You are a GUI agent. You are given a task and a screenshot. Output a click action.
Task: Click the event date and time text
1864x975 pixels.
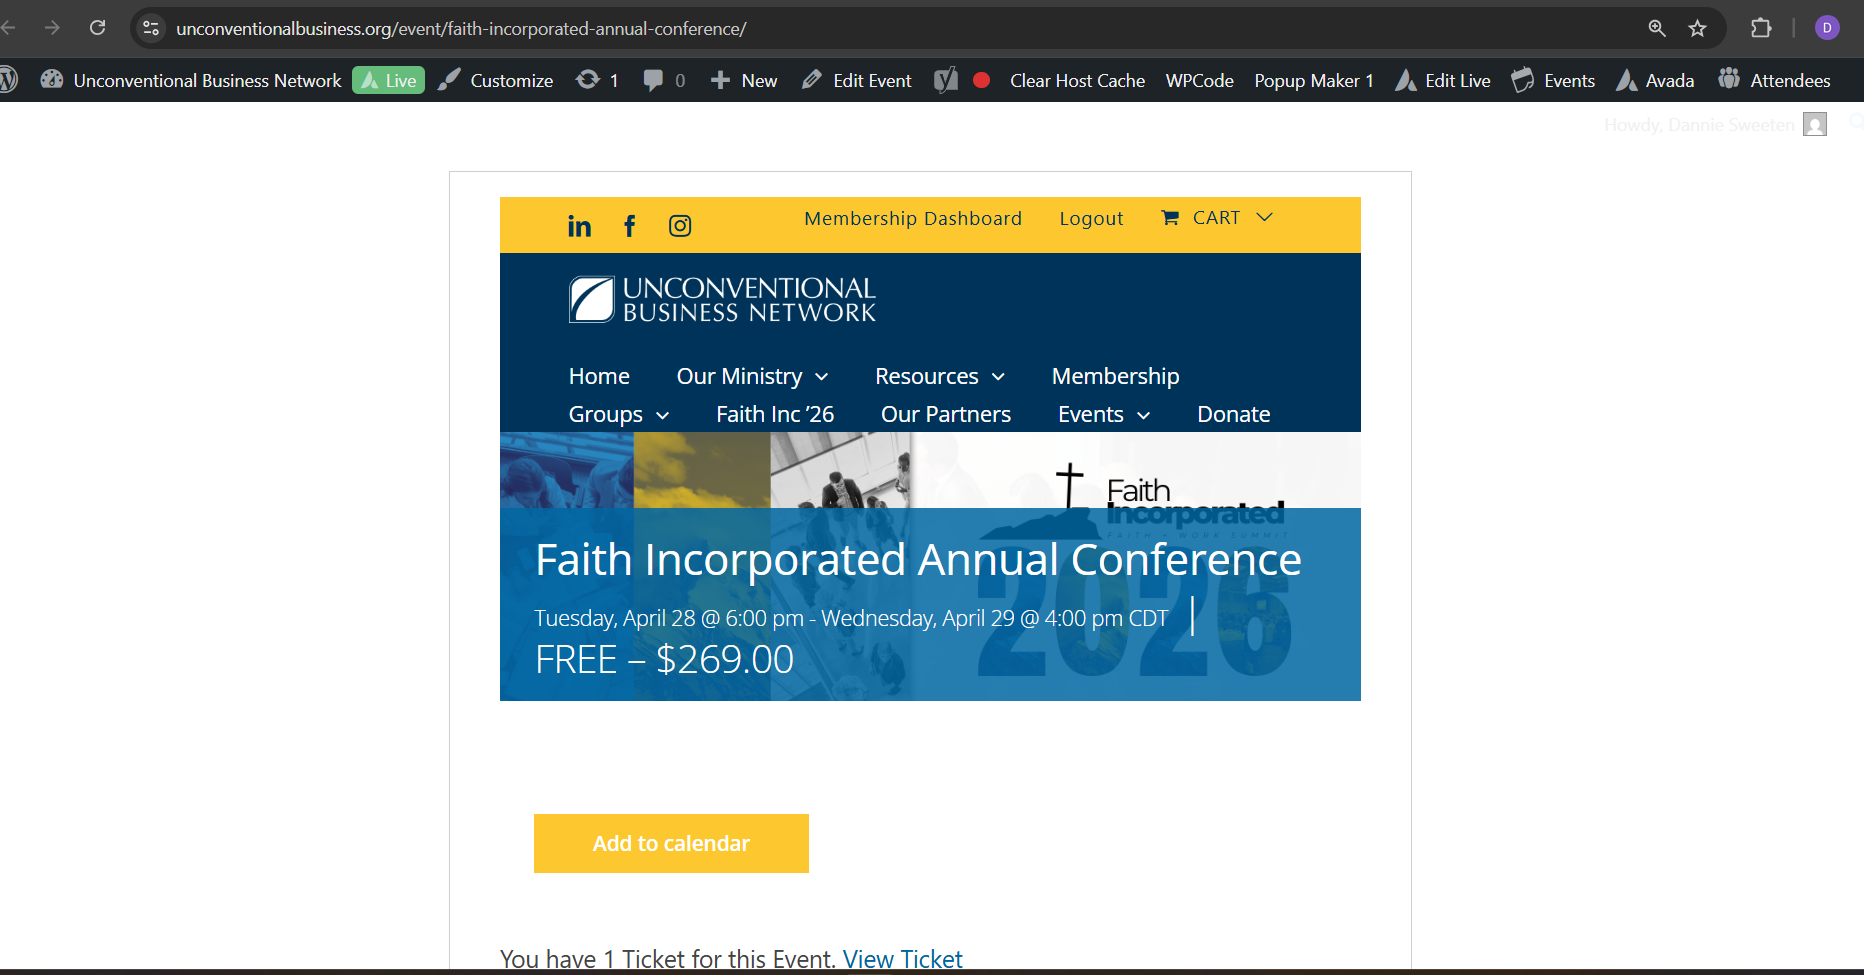[851, 618]
